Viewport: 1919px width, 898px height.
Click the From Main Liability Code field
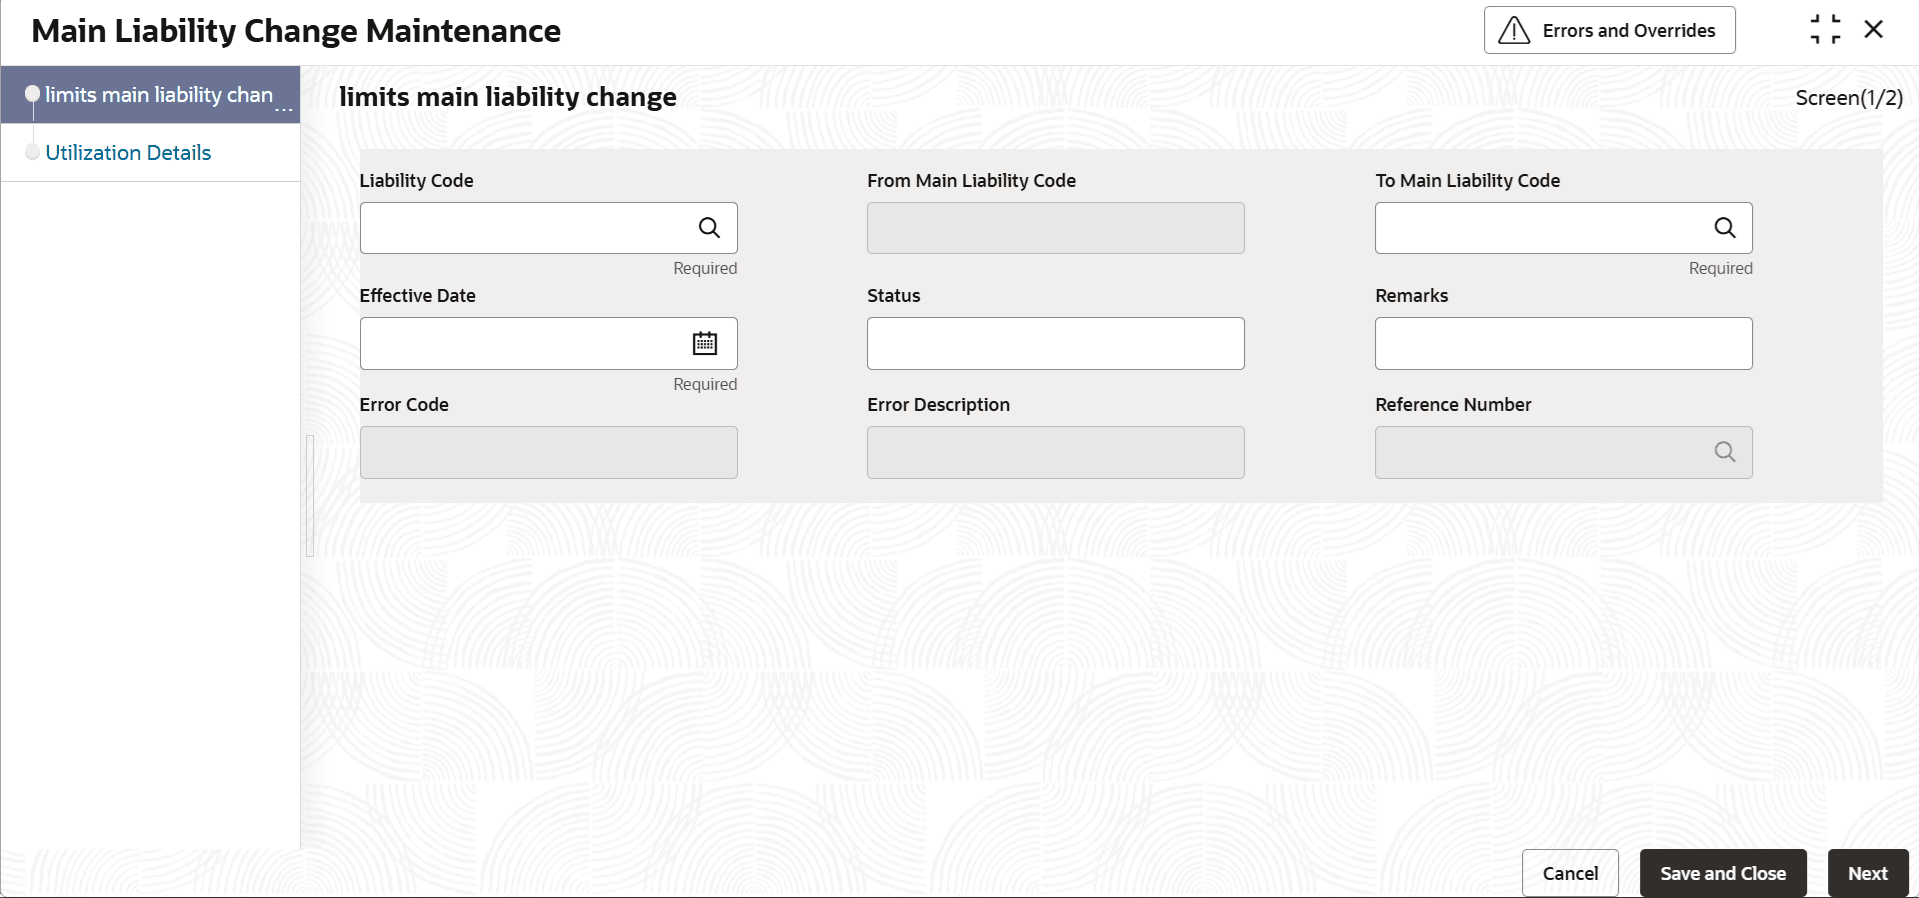pyautogui.click(x=1055, y=228)
